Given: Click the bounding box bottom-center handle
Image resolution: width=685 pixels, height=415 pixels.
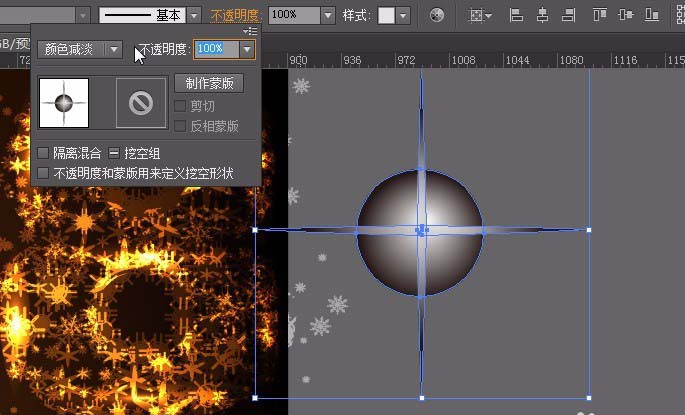Looking at the screenshot, I should [422, 398].
